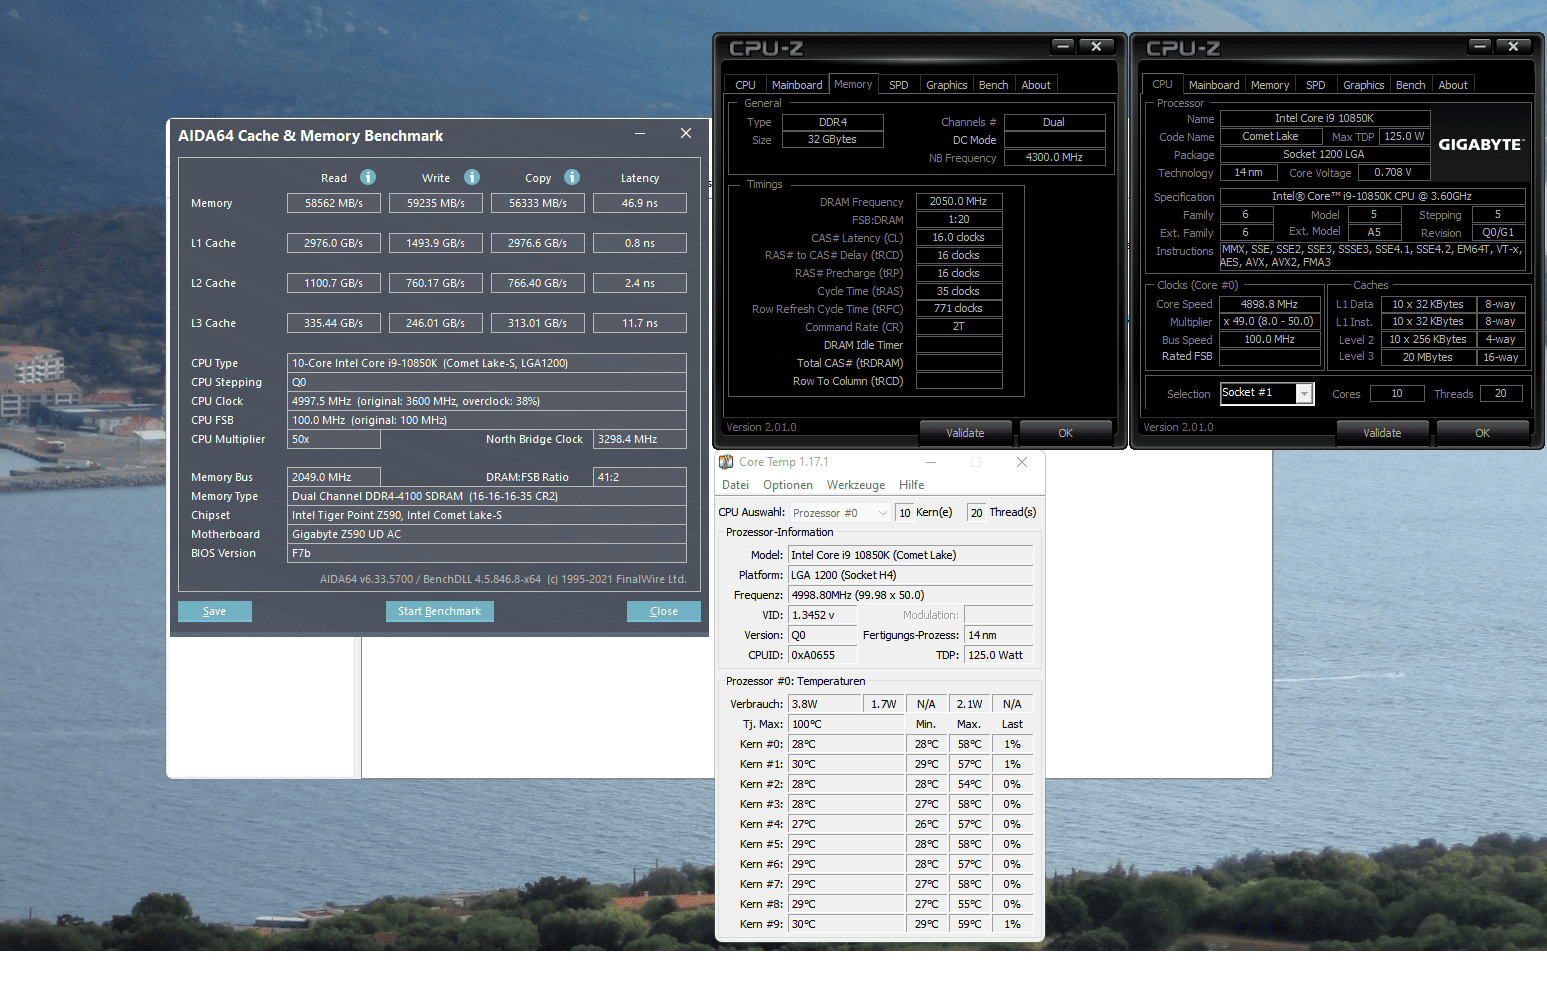The height and width of the screenshot is (1000, 1547).
Task: Click Start Benchmark button
Action: 439,611
